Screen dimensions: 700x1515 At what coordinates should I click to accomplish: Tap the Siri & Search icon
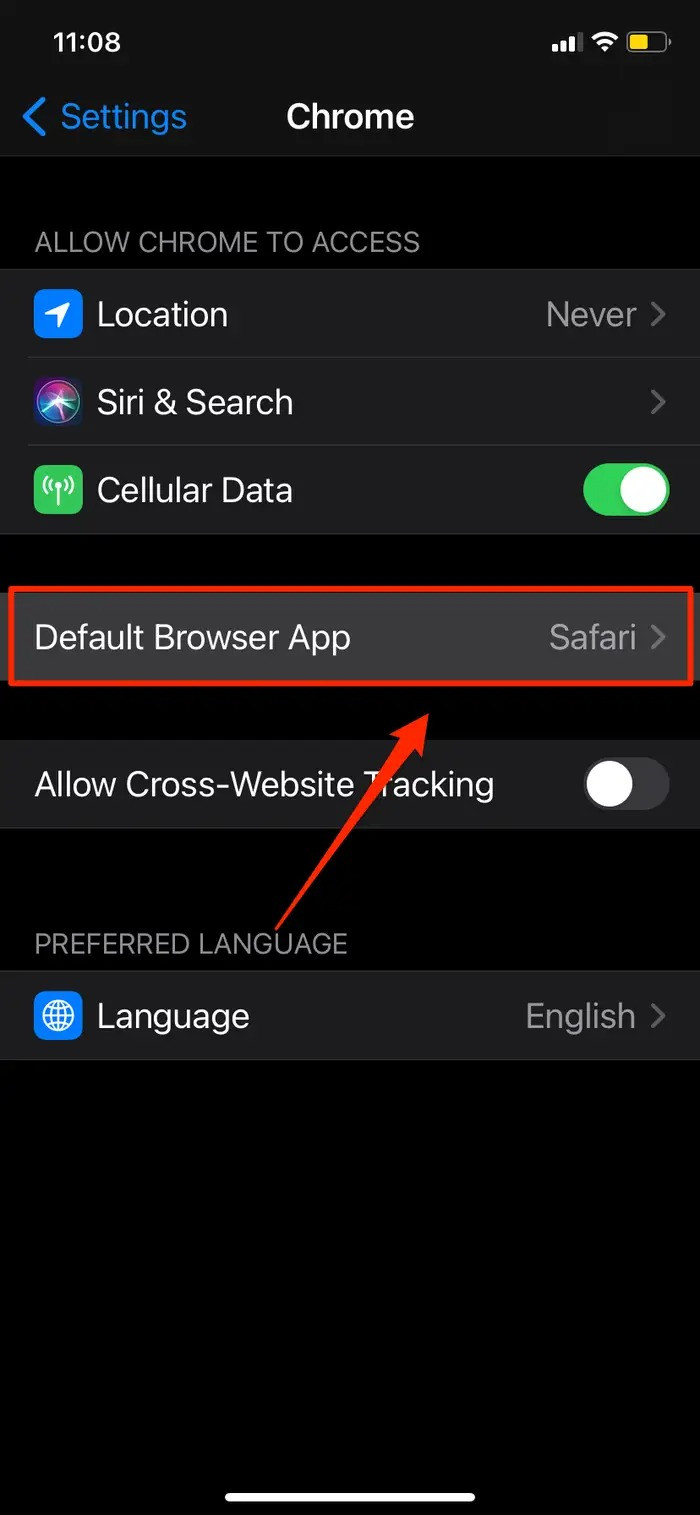coord(58,402)
